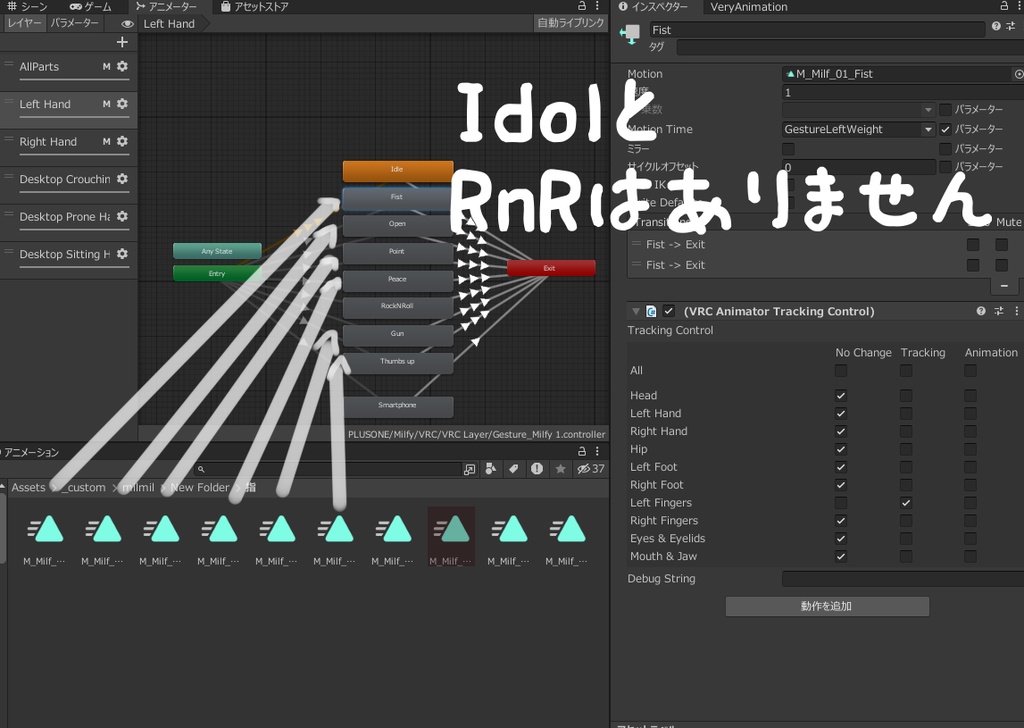Click the _custom breadcrumb in the path bar
The image size is (1024, 728).
(x=85, y=488)
